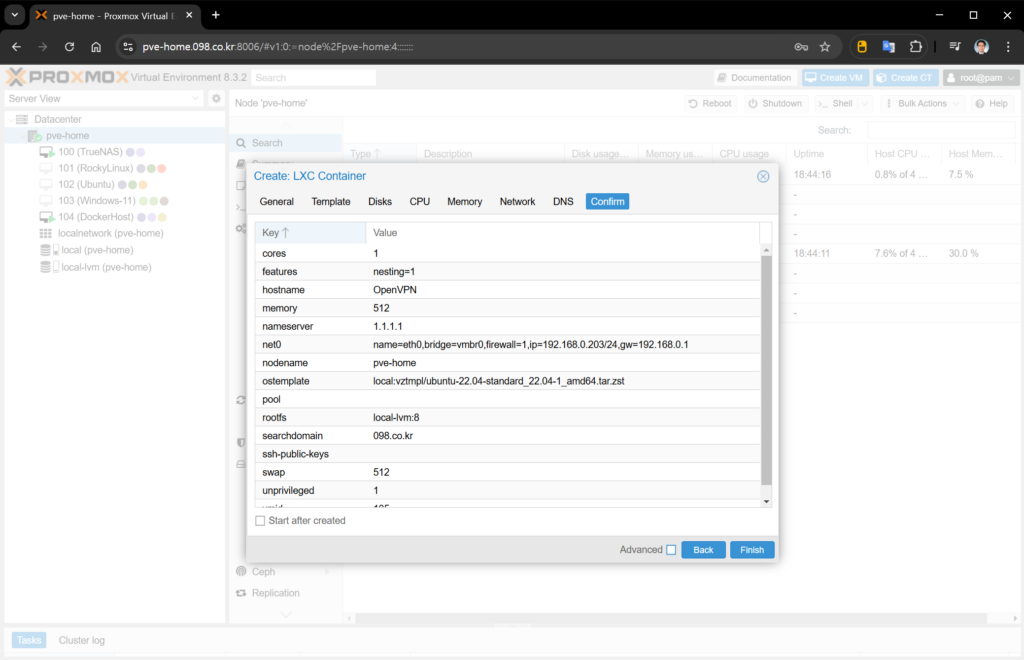This screenshot has height=660, width=1024.
Task: Click the confirm list vertical scrollbar
Action: [x=767, y=370]
